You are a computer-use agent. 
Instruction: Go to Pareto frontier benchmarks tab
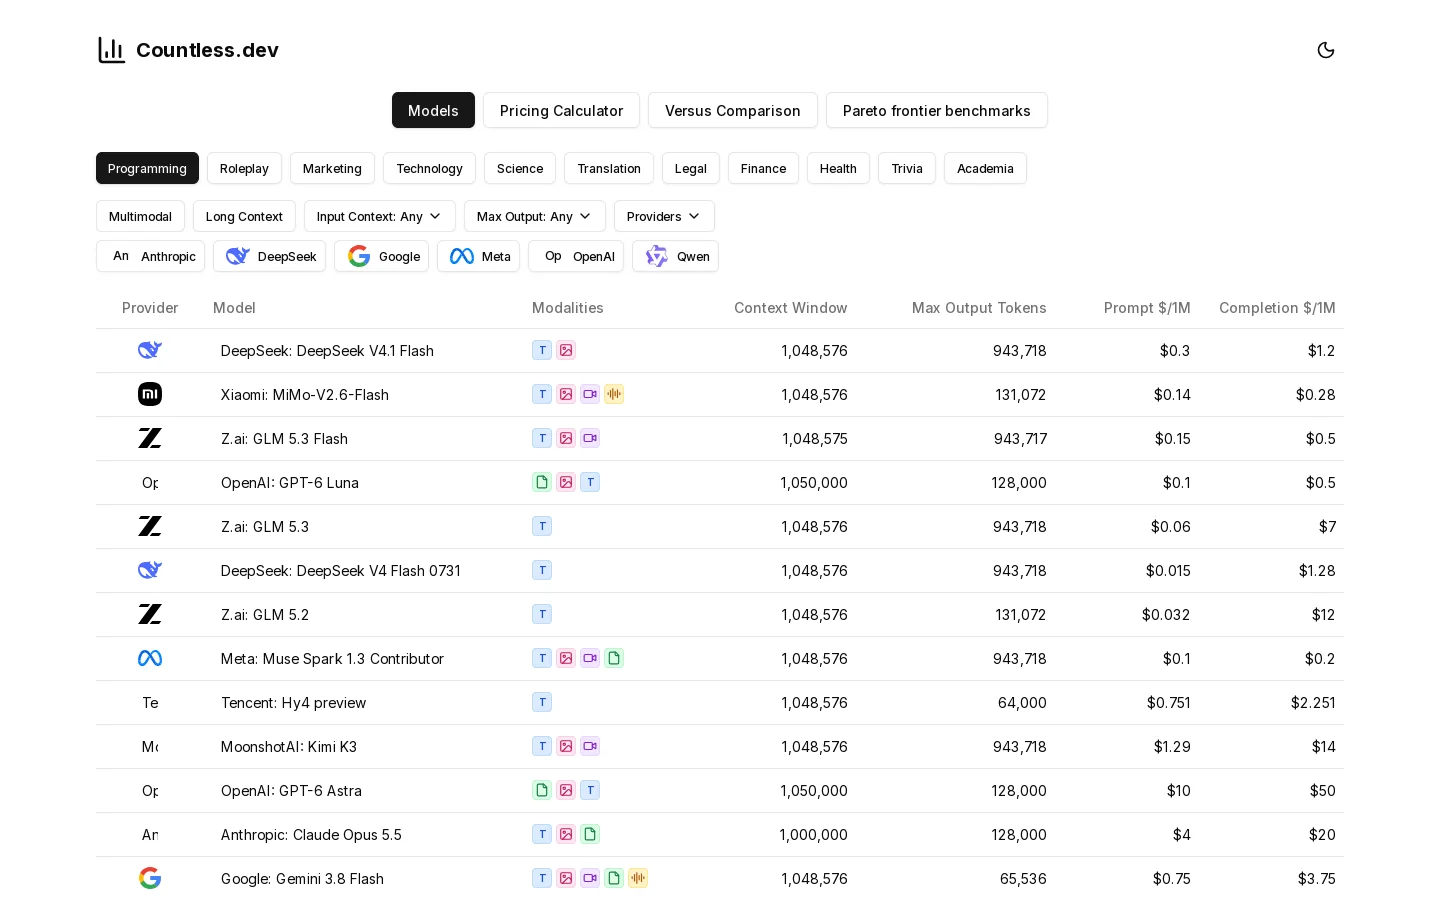pyautogui.click(x=937, y=110)
